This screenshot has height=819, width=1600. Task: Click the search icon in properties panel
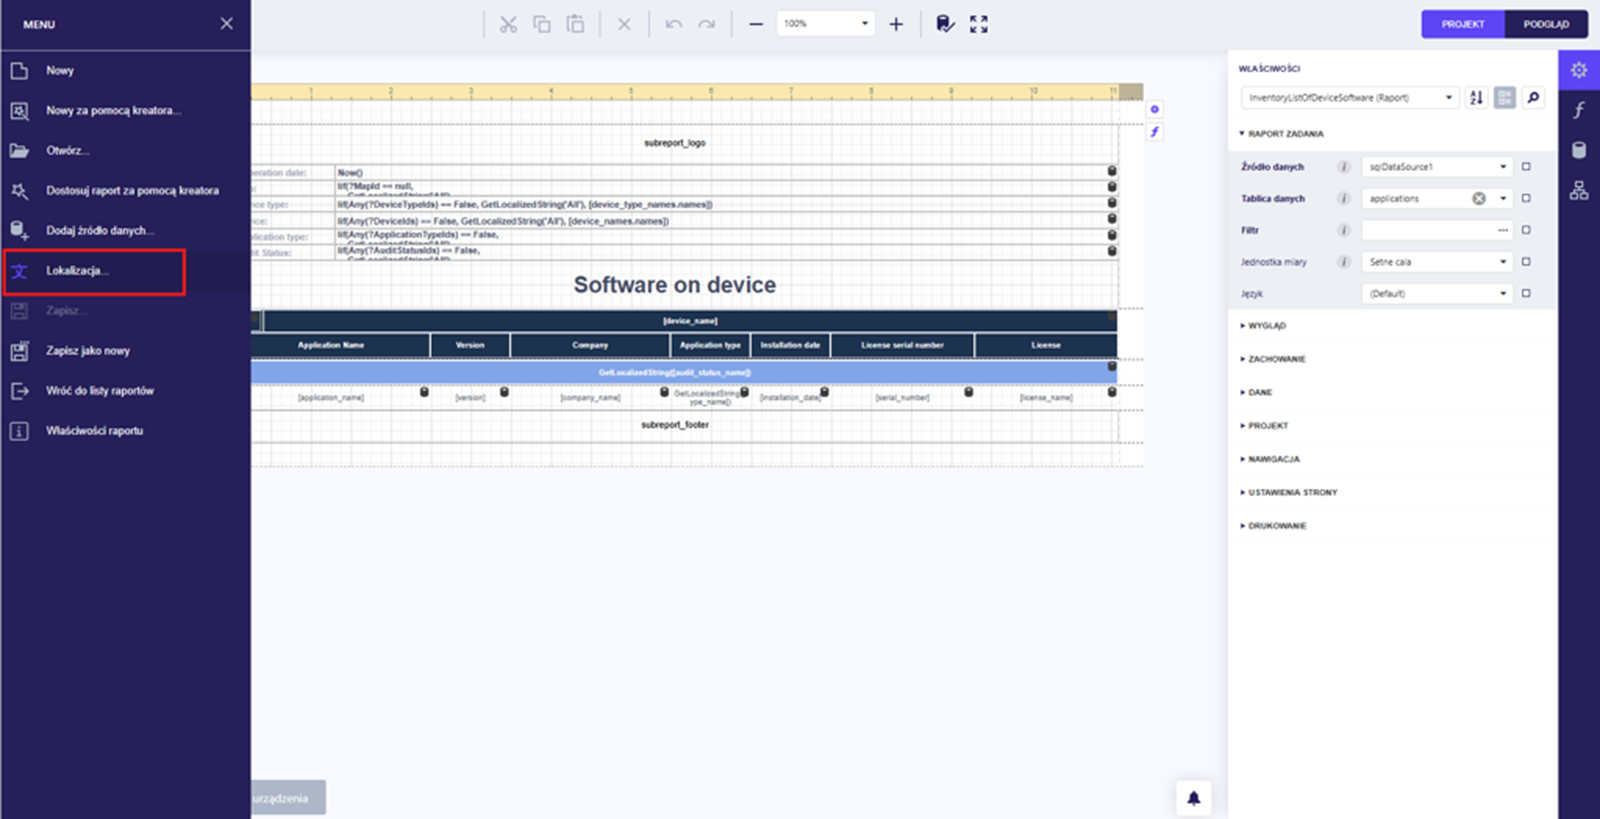click(1533, 97)
